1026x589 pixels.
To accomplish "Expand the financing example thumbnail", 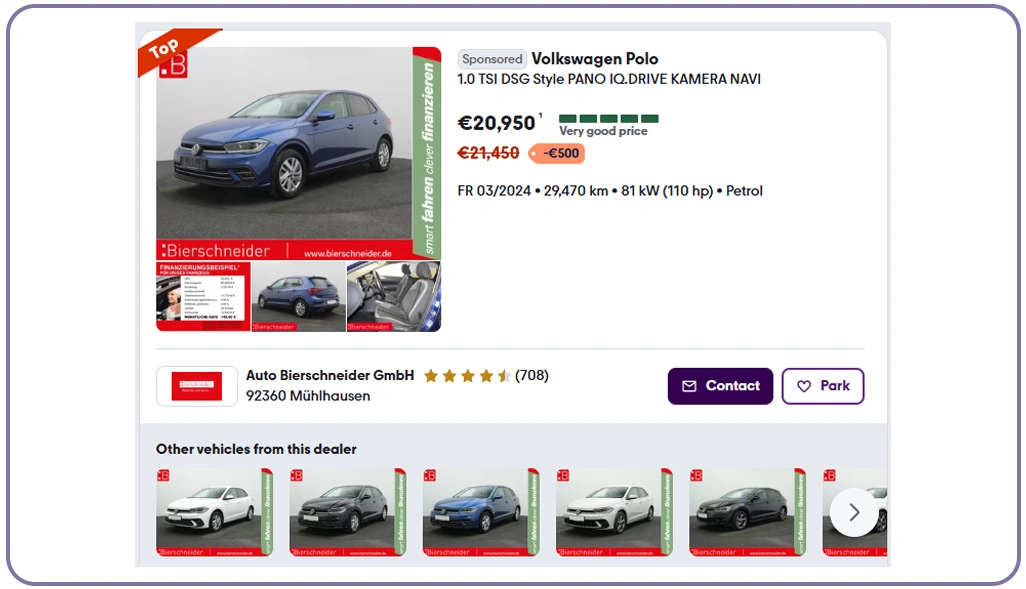I will click(202, 296).
